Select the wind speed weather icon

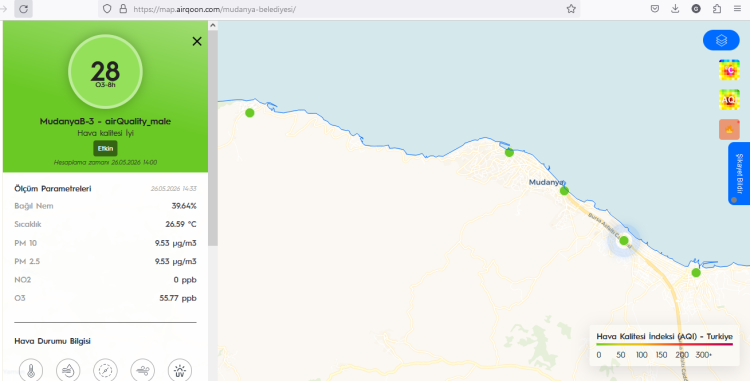[143, 370]
